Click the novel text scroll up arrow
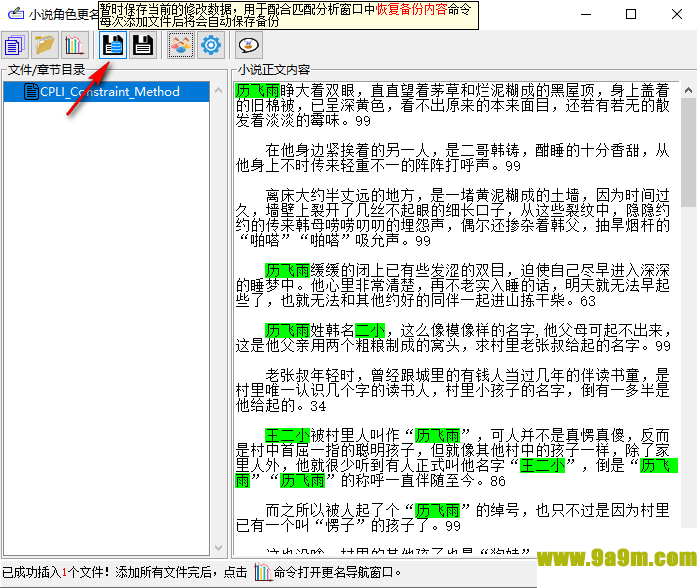The height and width of the screenshot is (588, 697). click(x=688, y=90)
